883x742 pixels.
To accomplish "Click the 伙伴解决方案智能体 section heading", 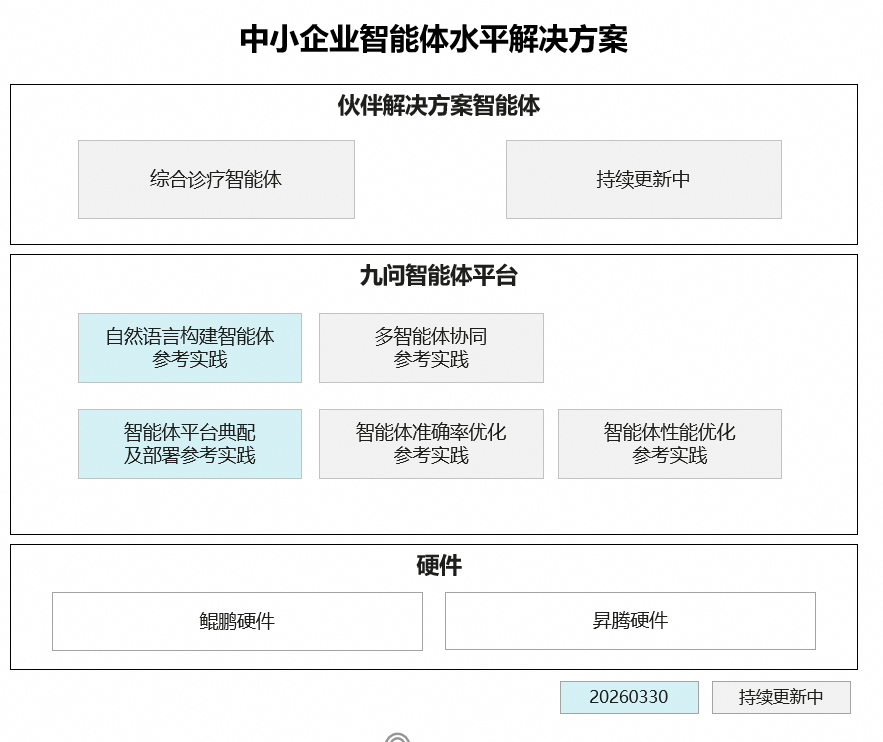I will point(438,106).
